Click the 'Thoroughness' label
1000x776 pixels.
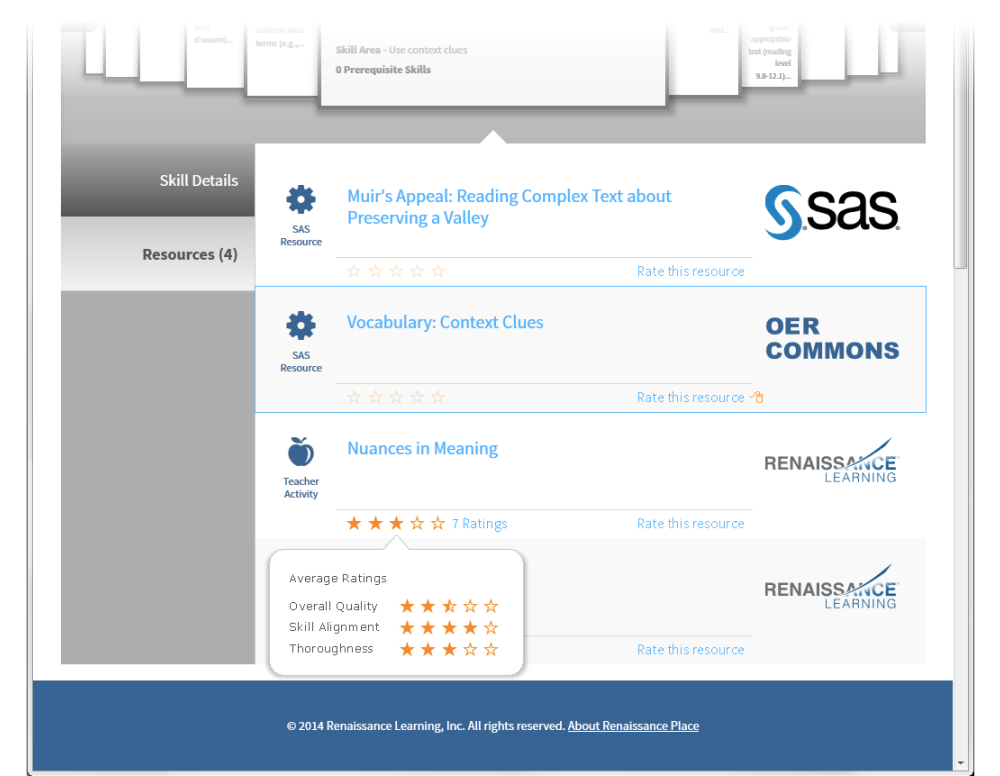click(x=330, y=648)
